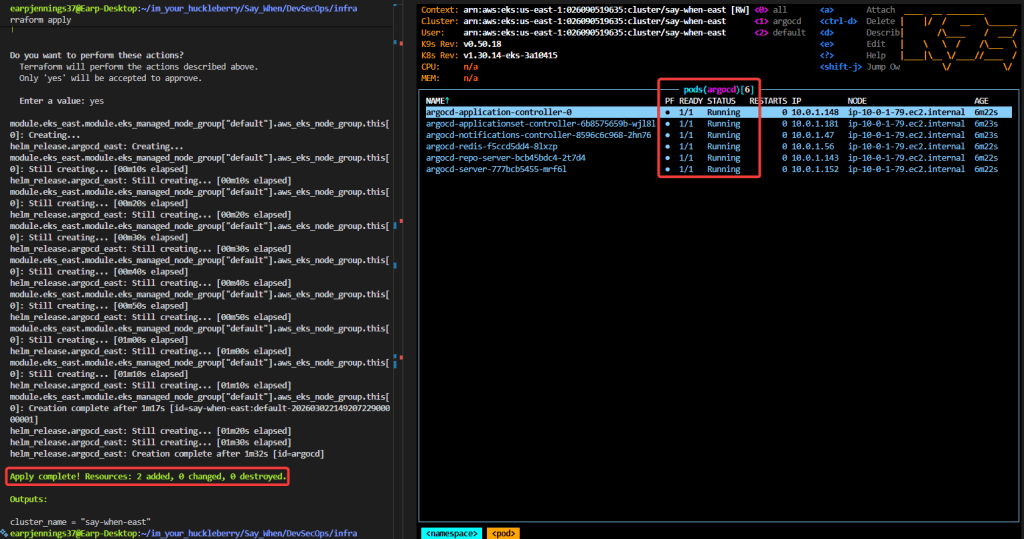Sort pods by the AGE column header
Image resolution: width=1024 pixels, height=539 pixels.
980,101
